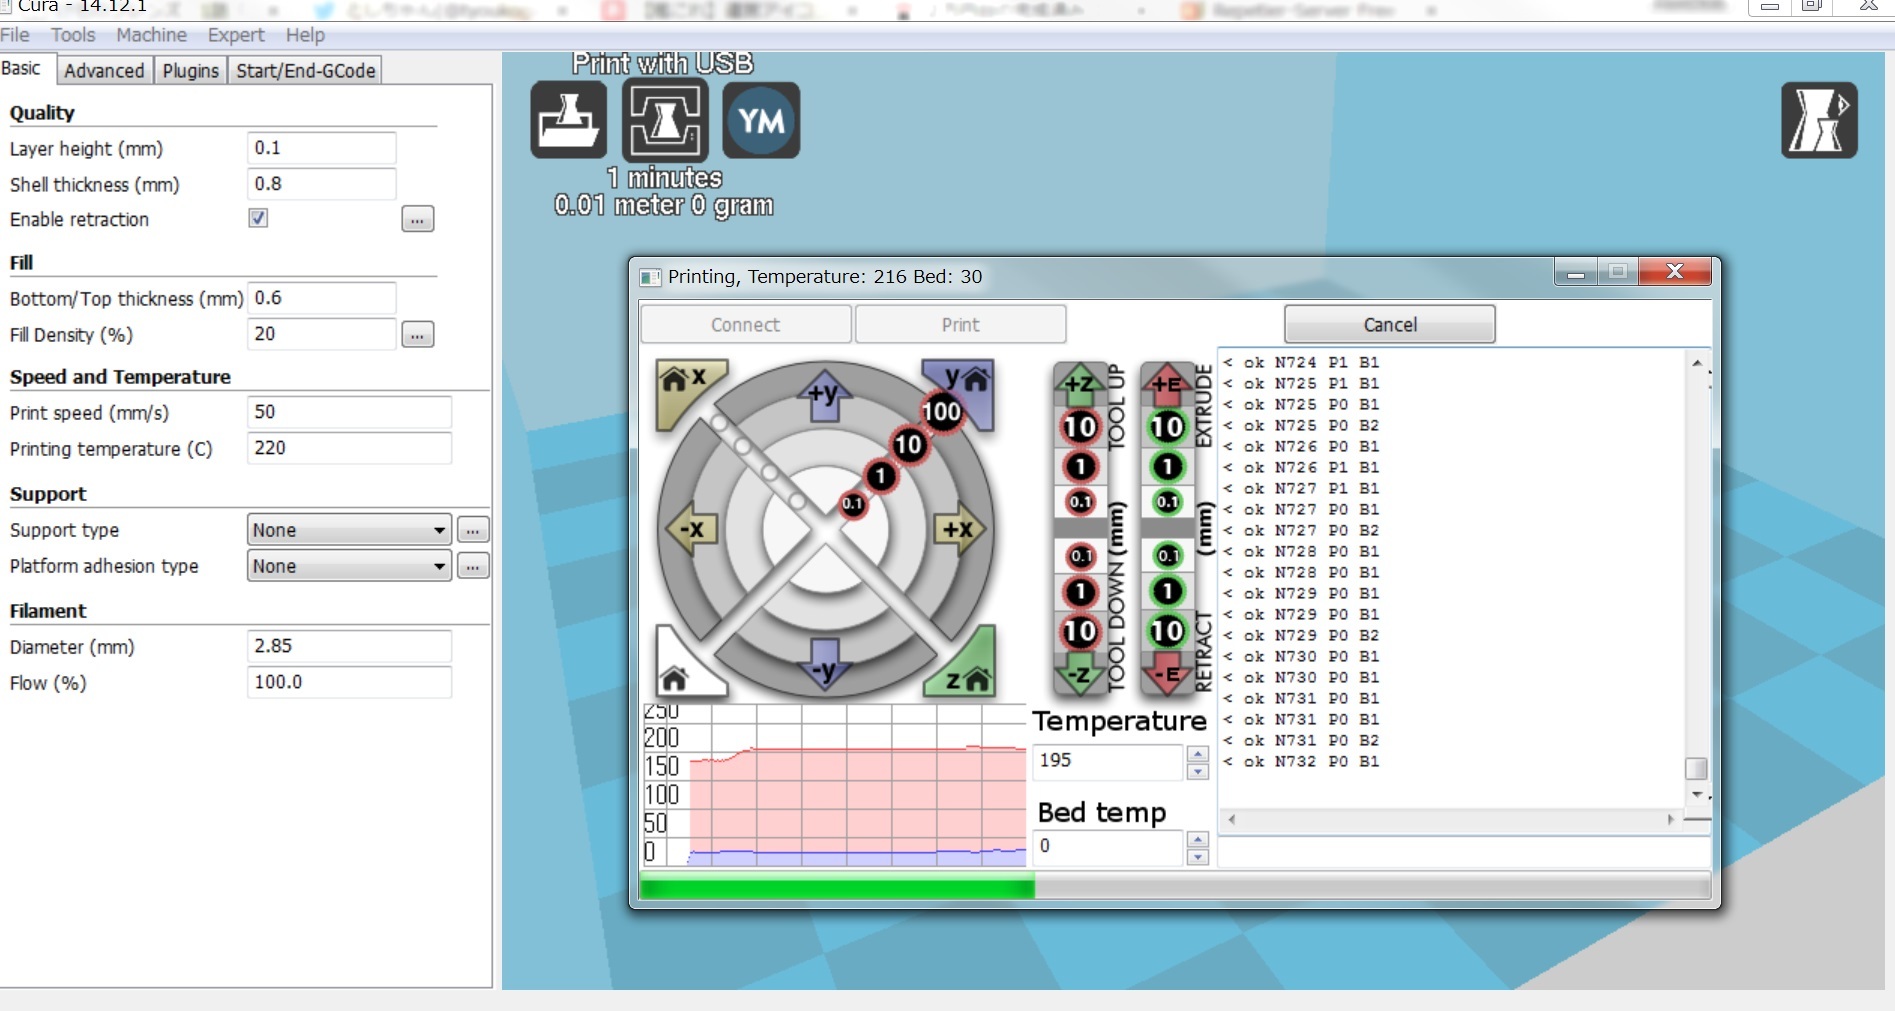Open Fill Density ellipsis settings button
The width and height of the screenshot is (1895, 1011).
[417, 335]
